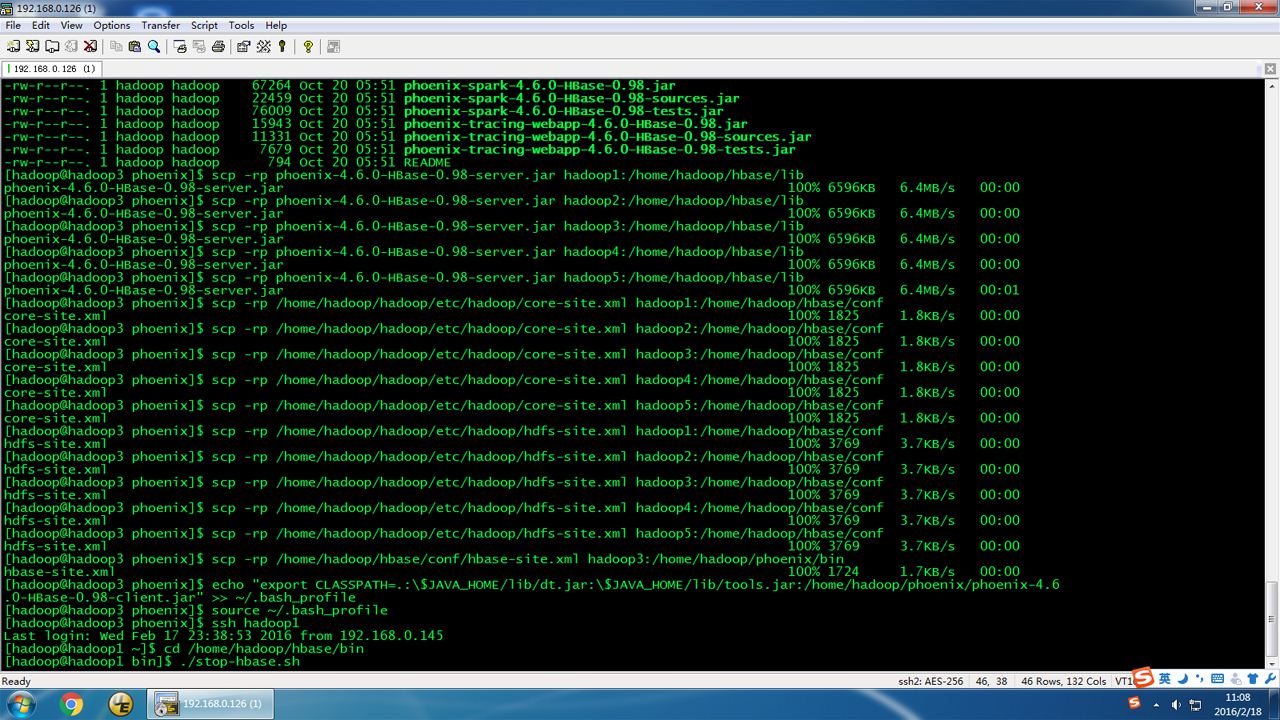Open Global Options tools icon
Viewport: 1280px width, 720px height.
263,46
